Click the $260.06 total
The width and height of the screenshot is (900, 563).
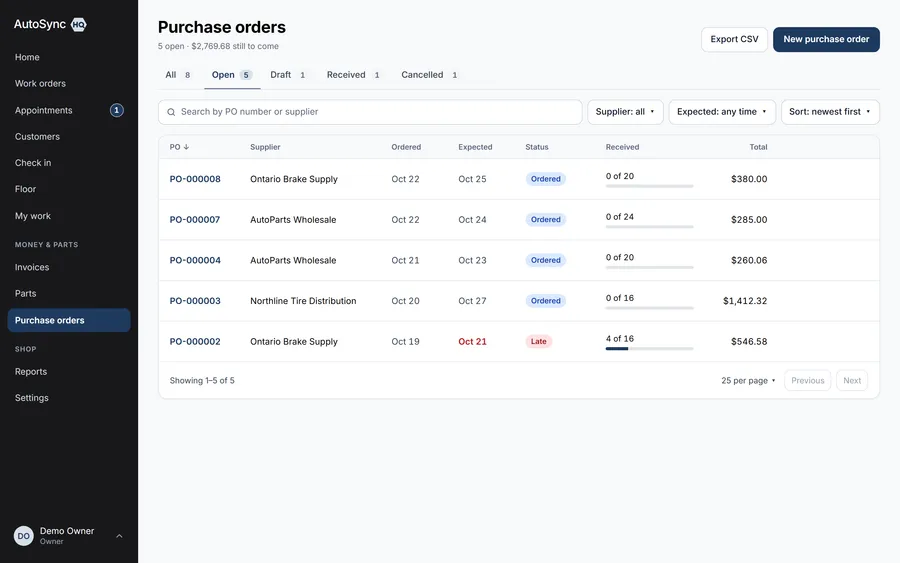click(749, 261)
